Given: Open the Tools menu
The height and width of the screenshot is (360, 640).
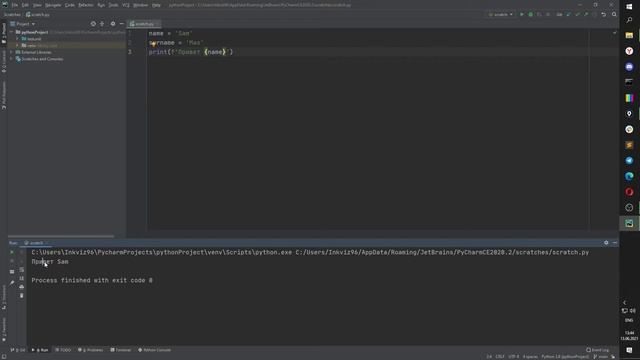Looking at the screenshot, I should click(113, 5).
